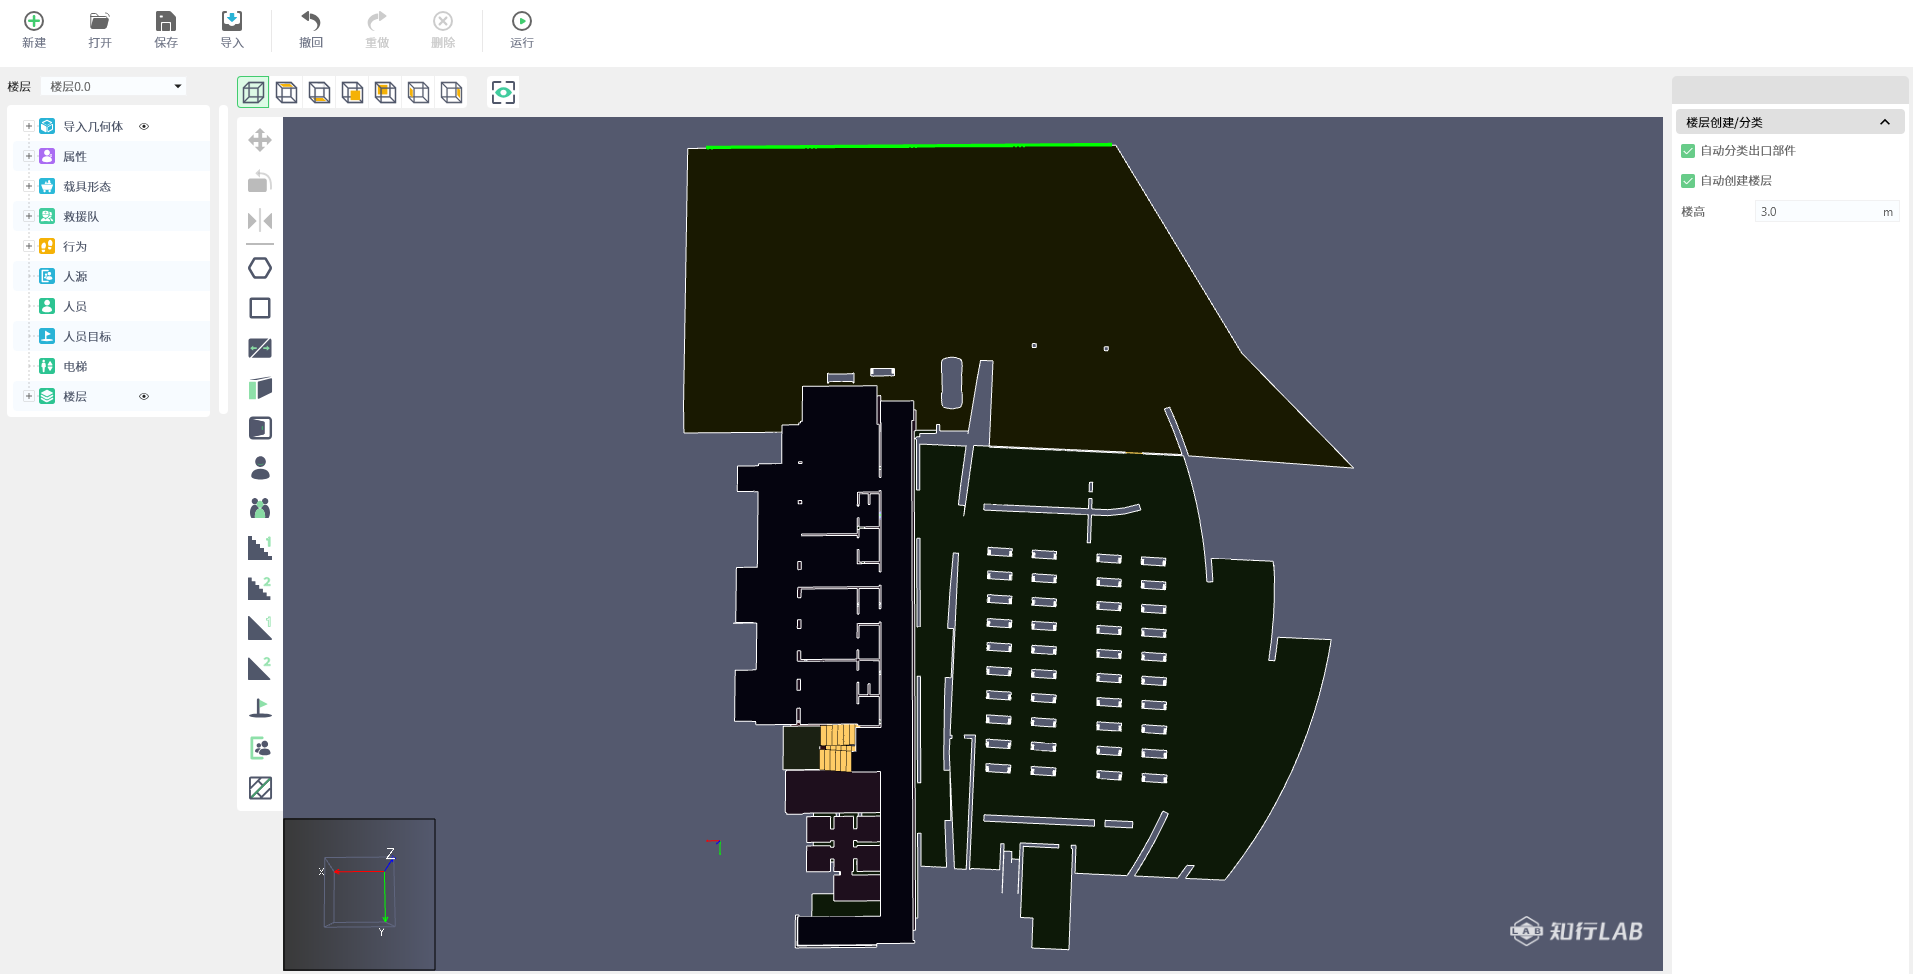The width and height of the screenshot is (1913, 974).
Task: Select the stairs 1 tool
Action: pyautogui.click(x=260, y=548)
